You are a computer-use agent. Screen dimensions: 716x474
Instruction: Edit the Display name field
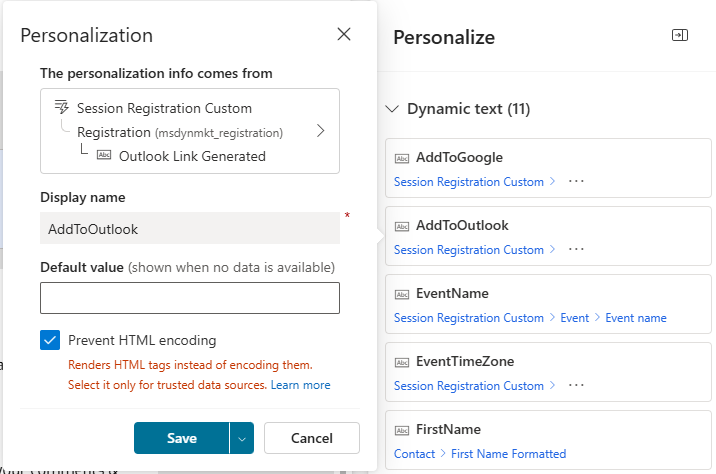point(190,229)
